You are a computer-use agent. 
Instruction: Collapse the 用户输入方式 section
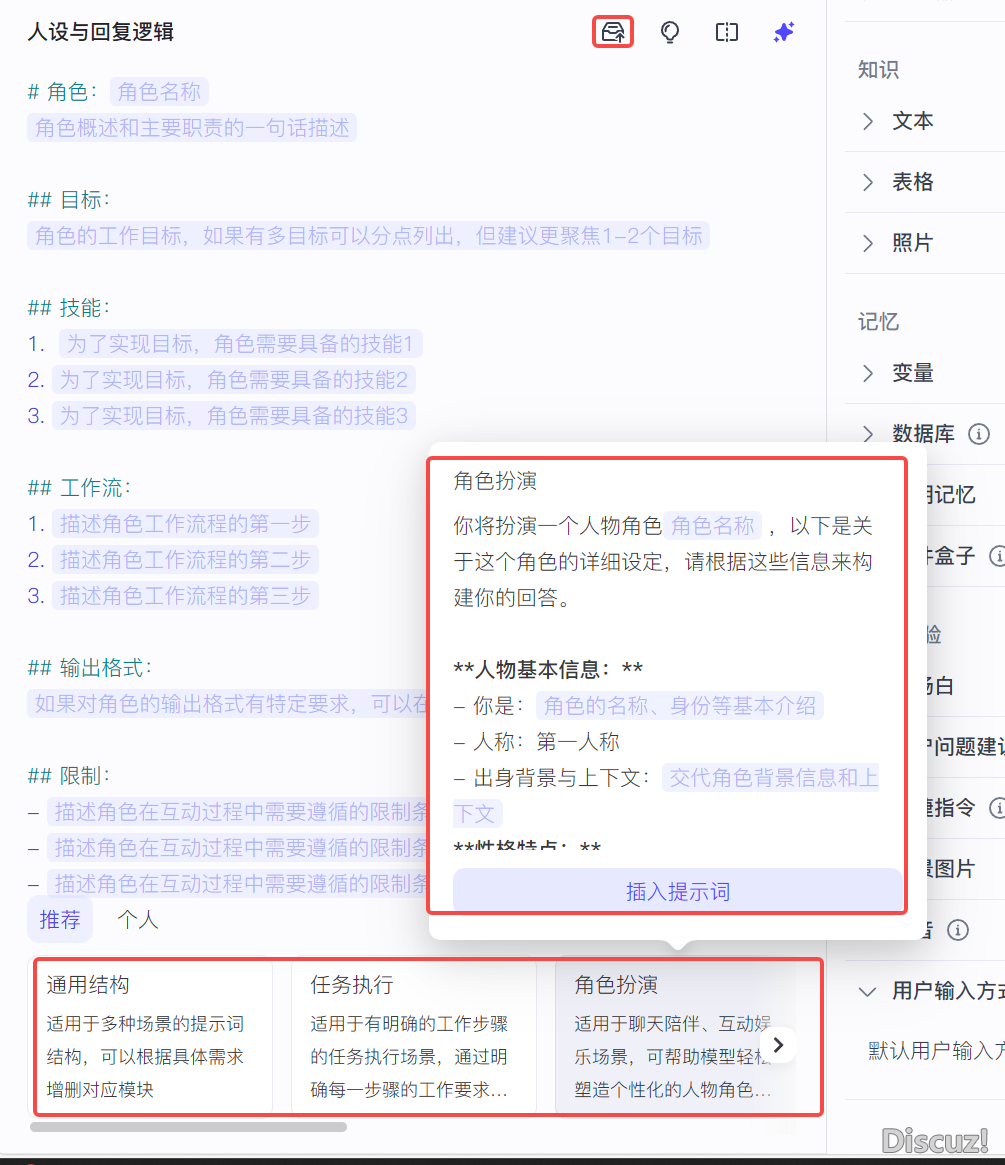click(866, 991)
